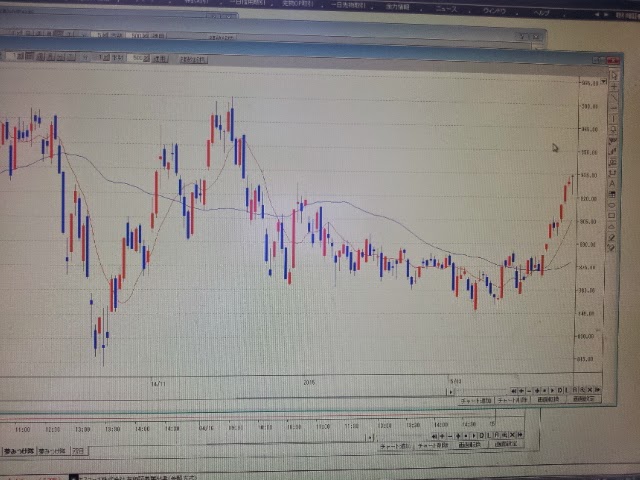This screenshot has width=640, height=480.
Task: Select the text 'A' annotation tool
Action: tap(612, 184)
